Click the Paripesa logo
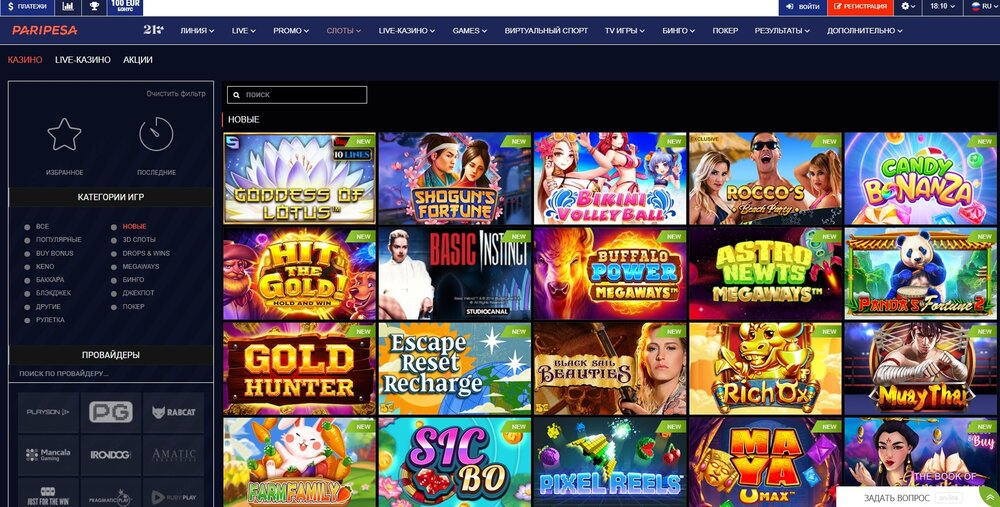Image resolution: width=1000 pixels, height=507 pixels. pos(45,30)
